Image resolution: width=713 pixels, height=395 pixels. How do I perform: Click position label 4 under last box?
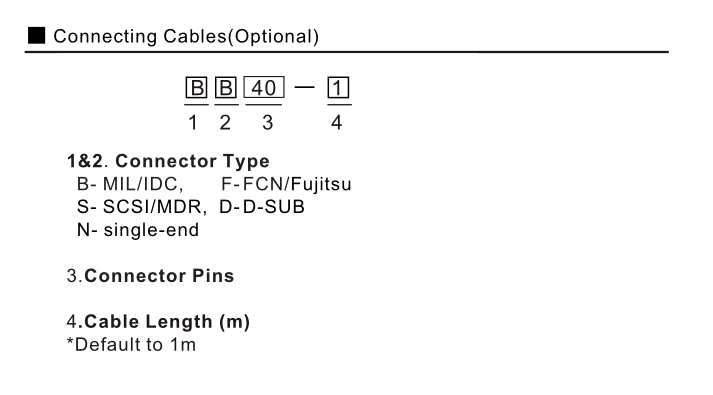(x=336, y=123)
